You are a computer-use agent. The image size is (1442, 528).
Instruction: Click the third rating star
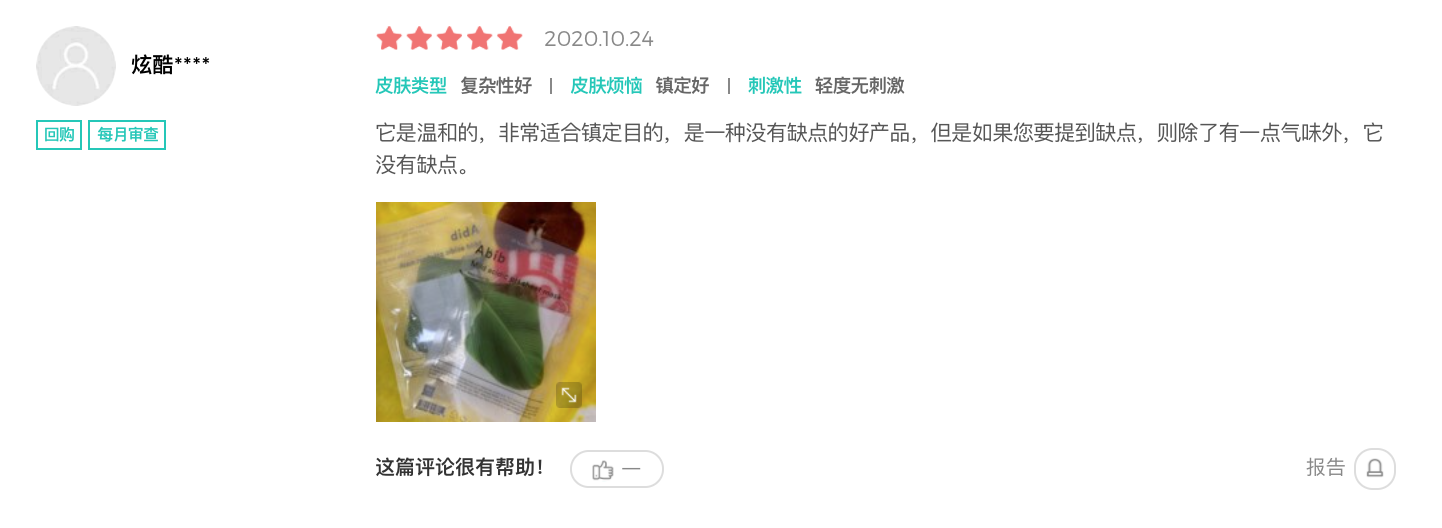click(x=449, y=39)
